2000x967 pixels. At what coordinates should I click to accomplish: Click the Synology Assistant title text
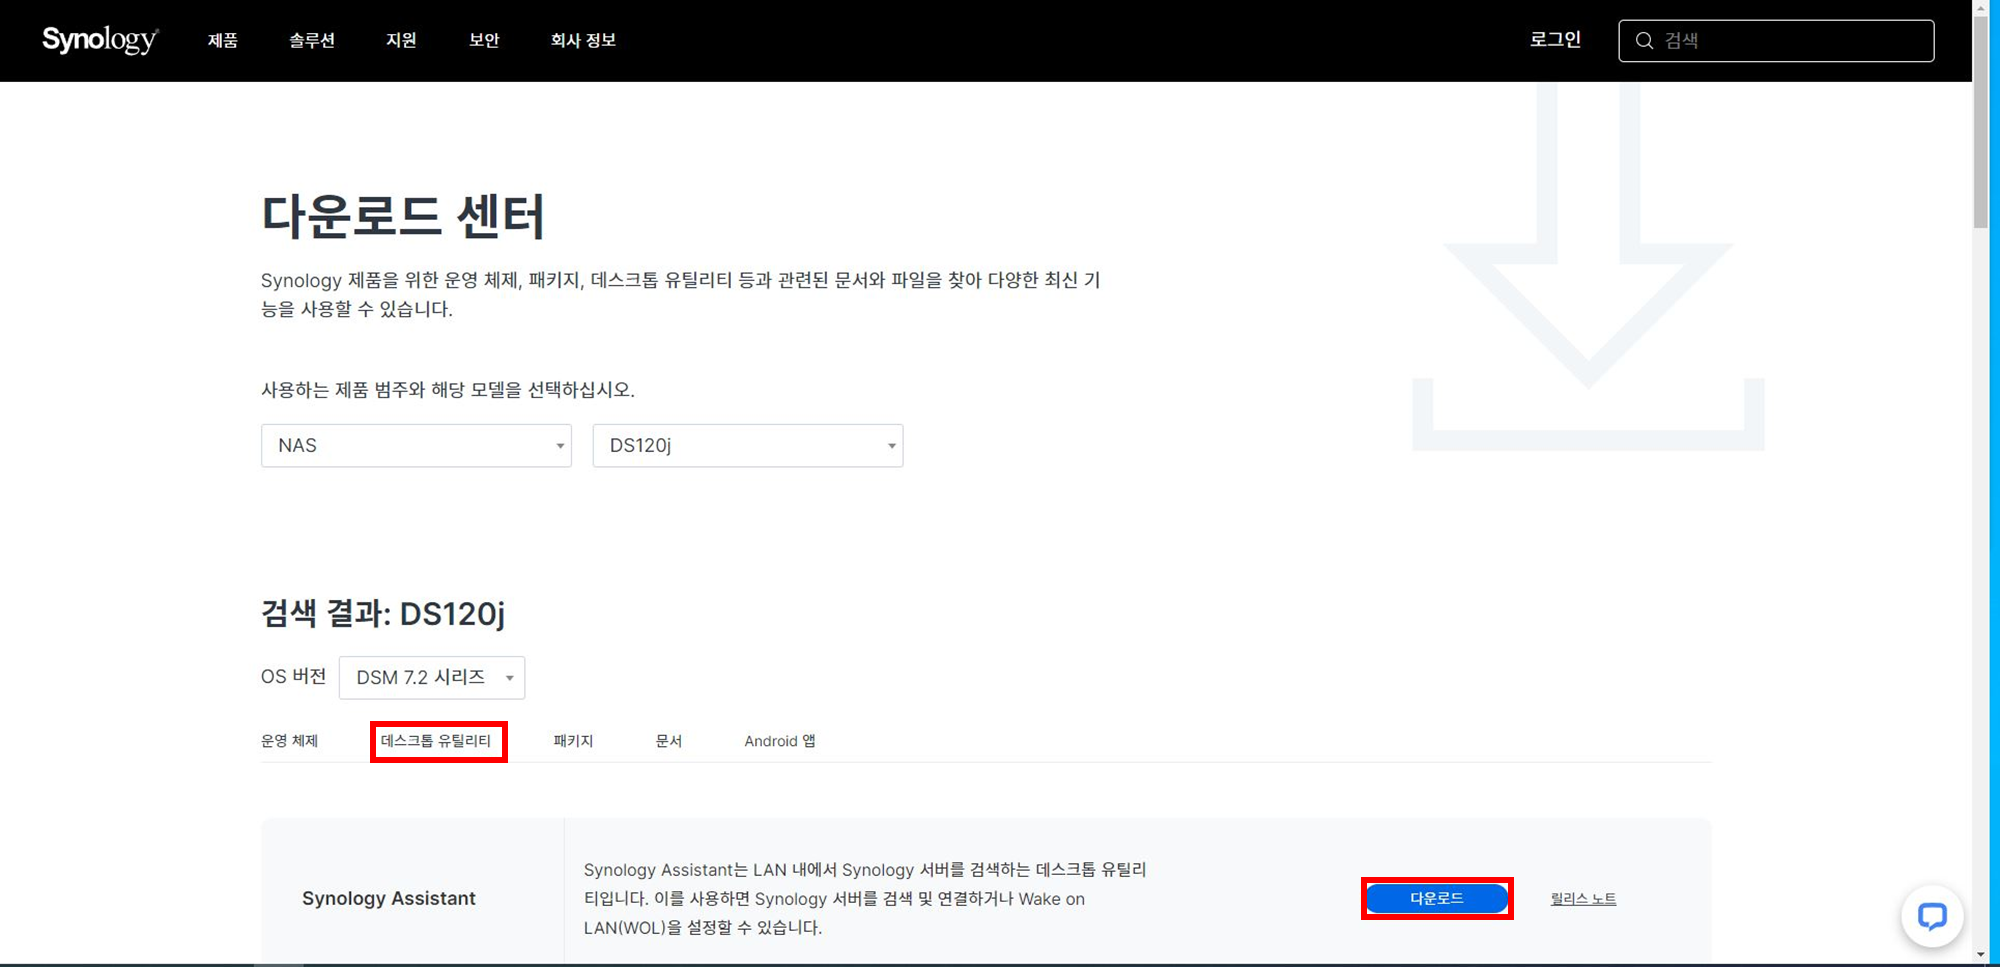[x=389, y=898]
